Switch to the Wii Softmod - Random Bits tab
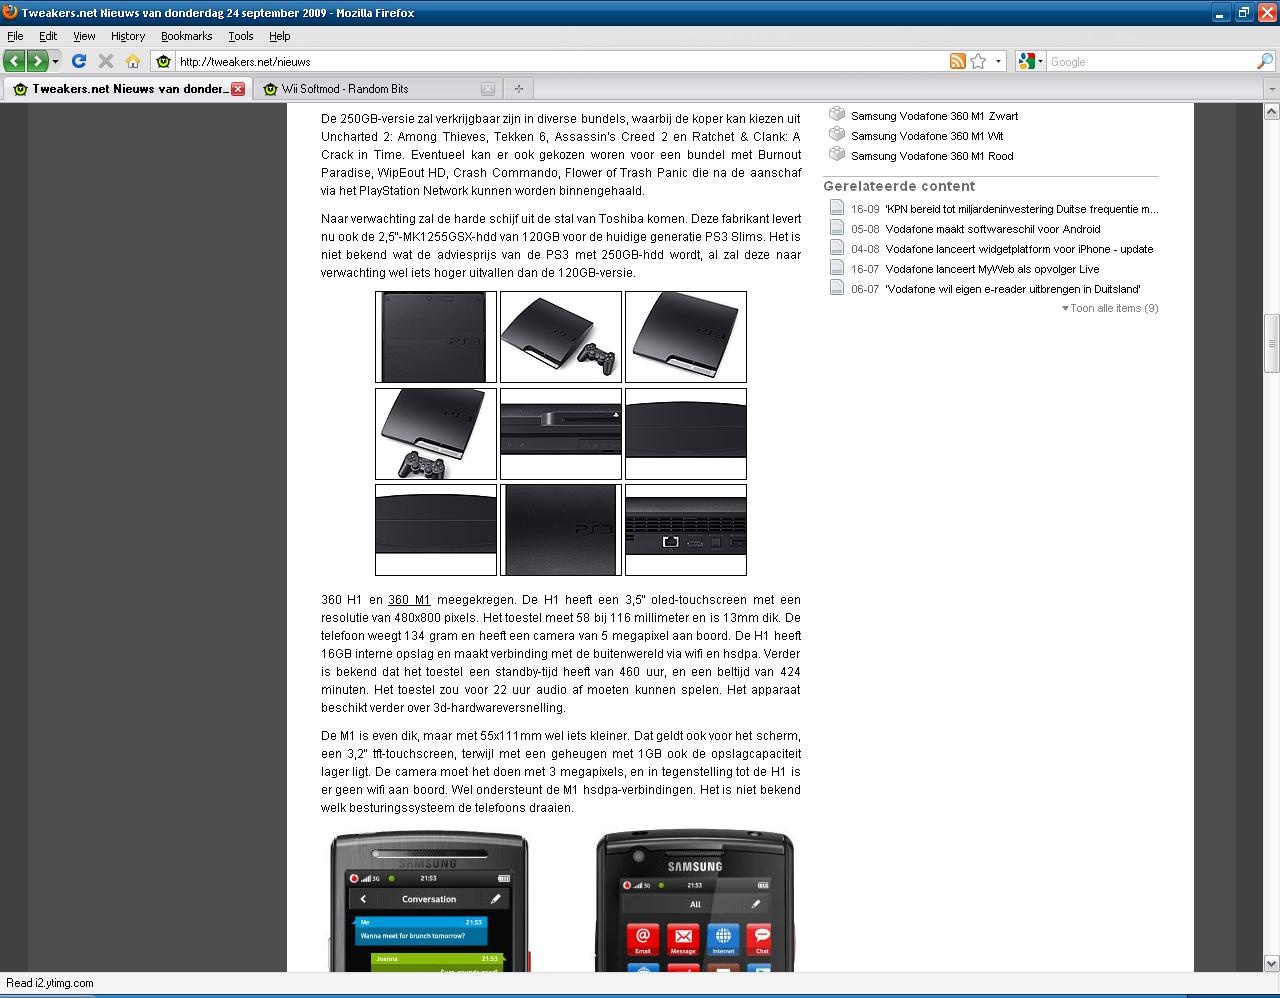 [x=377, y=88]
